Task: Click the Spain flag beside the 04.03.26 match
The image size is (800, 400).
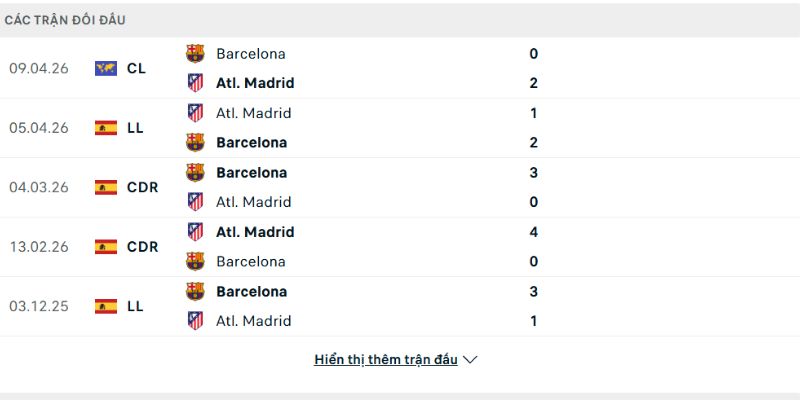Action: 106,187
